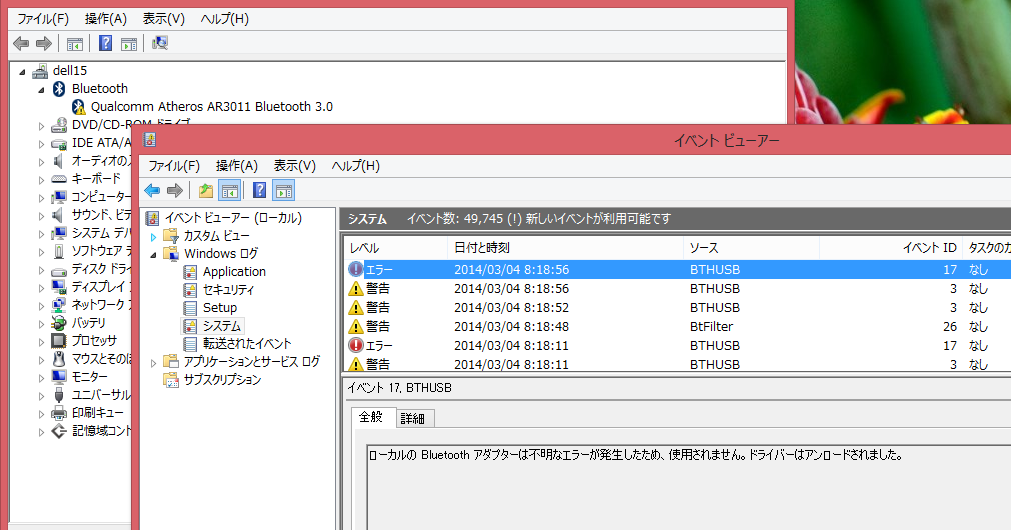Expand 印刷キュー node in Device Manager
Screen dimensions: 1011x530
click(x=41, y=414)
